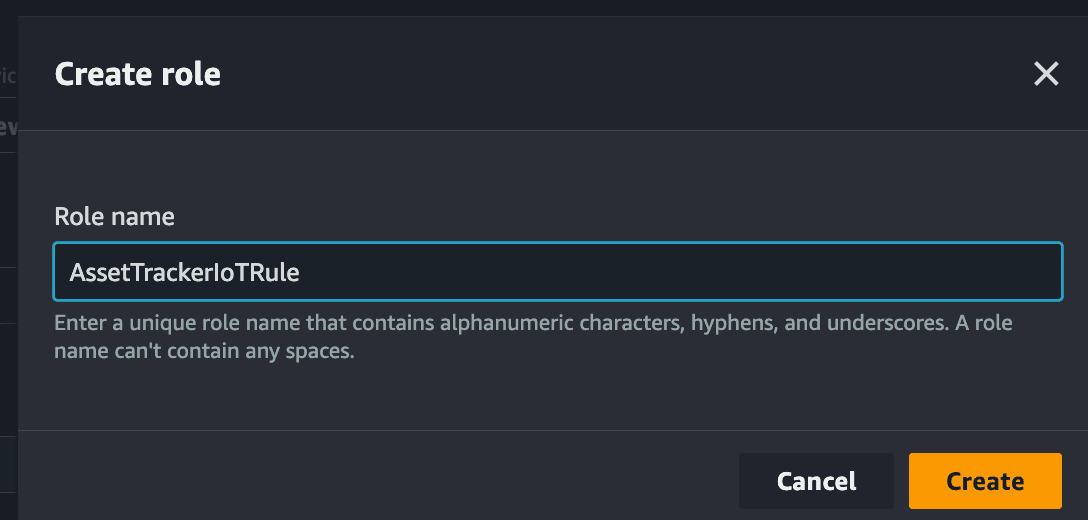Screen dimensions: 1088x520
Task: Click the dimmed page strip above the dialog
Action: [544, 8]
